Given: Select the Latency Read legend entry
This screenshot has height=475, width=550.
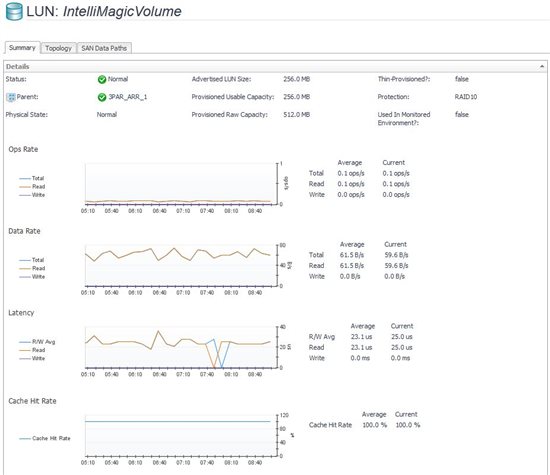Looking at the screenshot, I should 32,350.
